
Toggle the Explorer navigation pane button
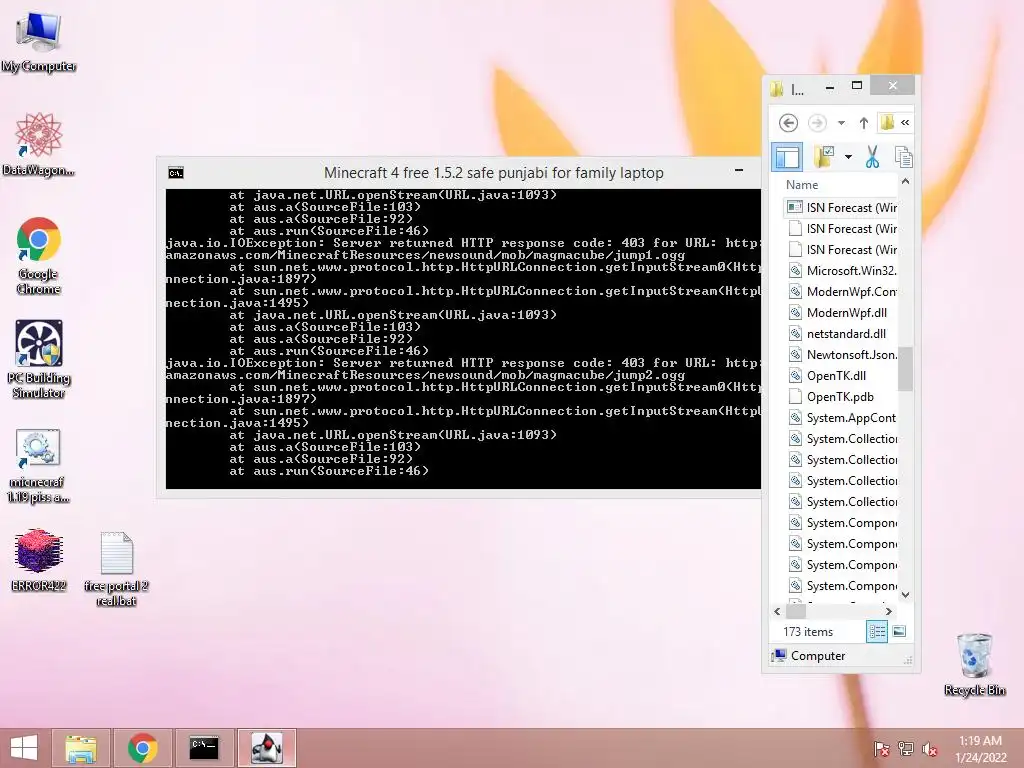coord(787,157)
